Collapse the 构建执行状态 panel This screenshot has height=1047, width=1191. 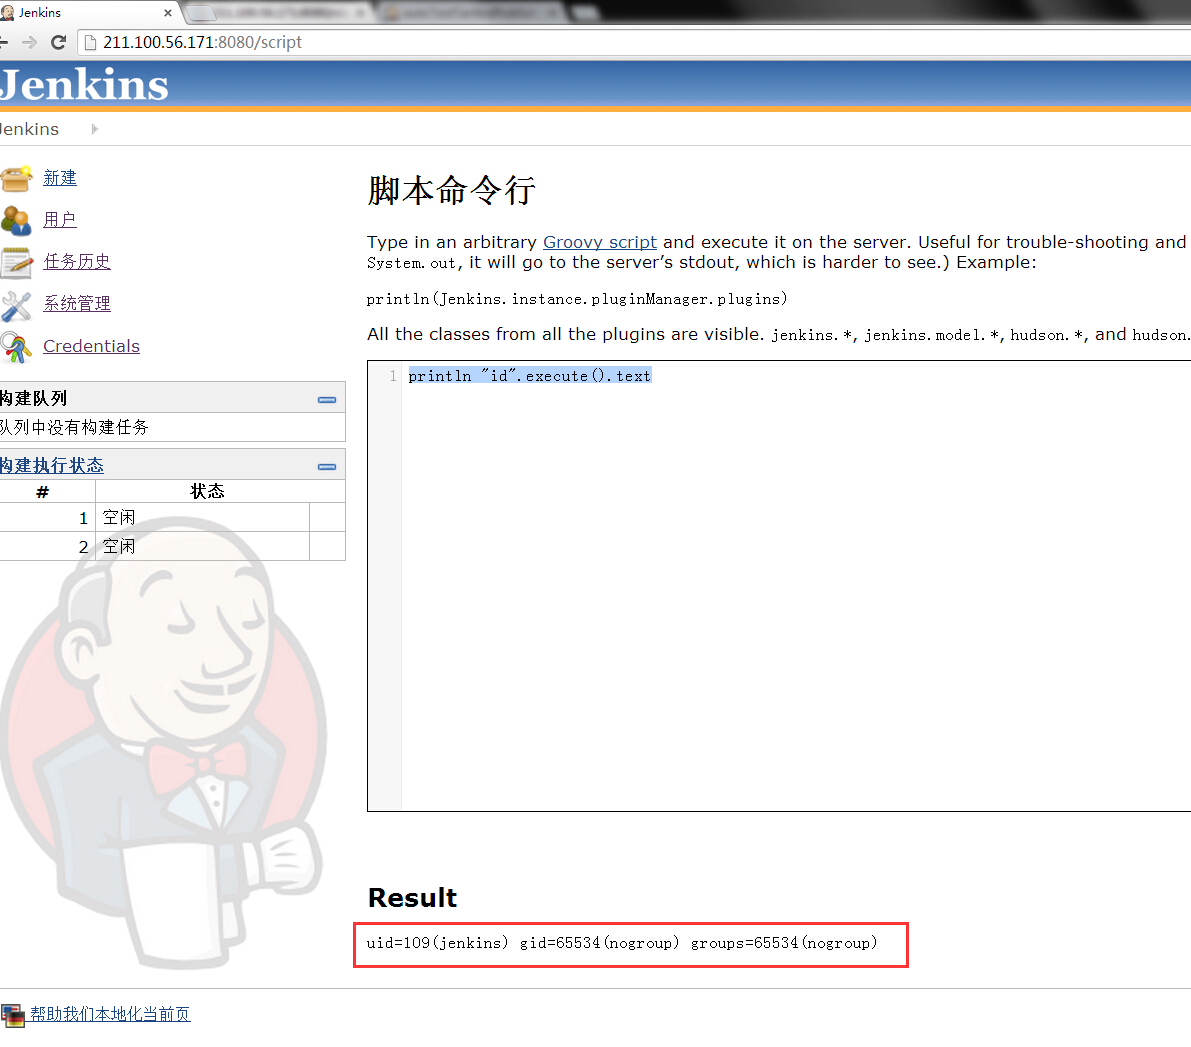[327, 467]
